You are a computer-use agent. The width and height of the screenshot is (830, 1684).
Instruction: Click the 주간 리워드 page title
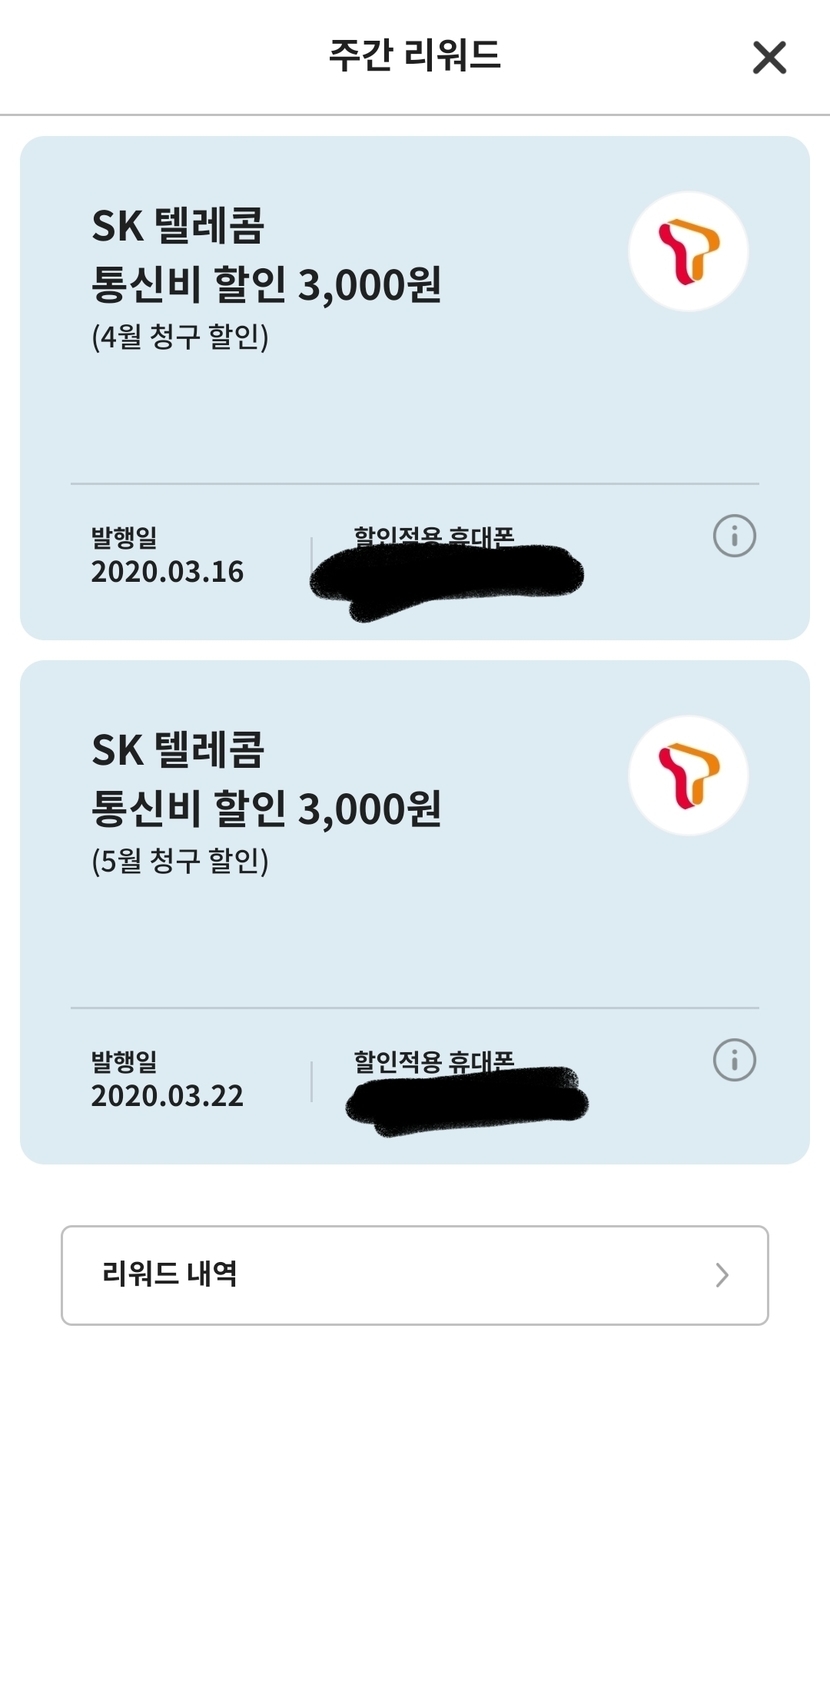pyautogui.click(x=414, y=55)
